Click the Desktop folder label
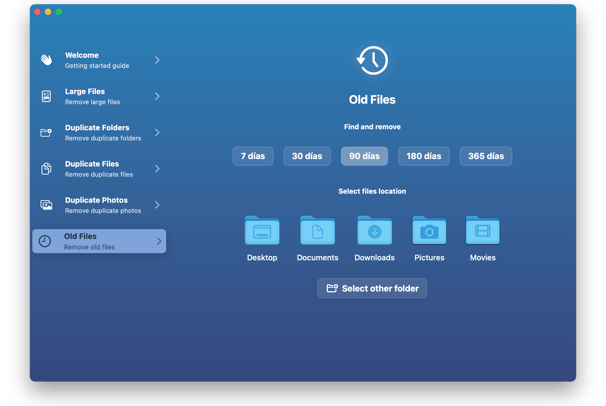 tap(262, 258)
